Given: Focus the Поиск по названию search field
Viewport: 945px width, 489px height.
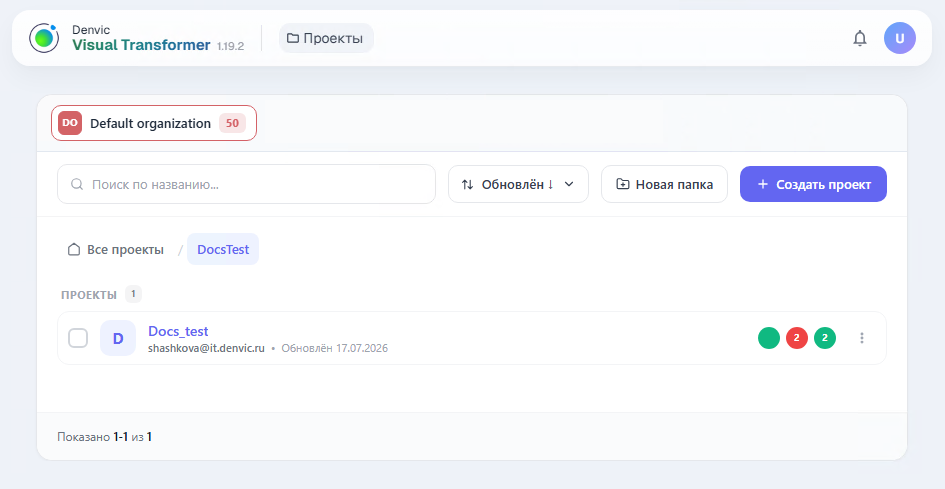Looking at the screenshot, I should pyautogui.click(x=246, y=184).
